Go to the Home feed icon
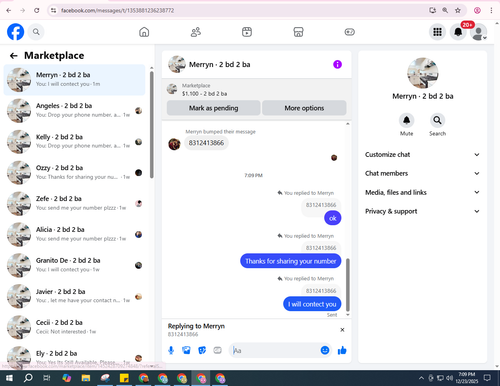The height and width of the screenshot is (386, 500). click(144, 32)
